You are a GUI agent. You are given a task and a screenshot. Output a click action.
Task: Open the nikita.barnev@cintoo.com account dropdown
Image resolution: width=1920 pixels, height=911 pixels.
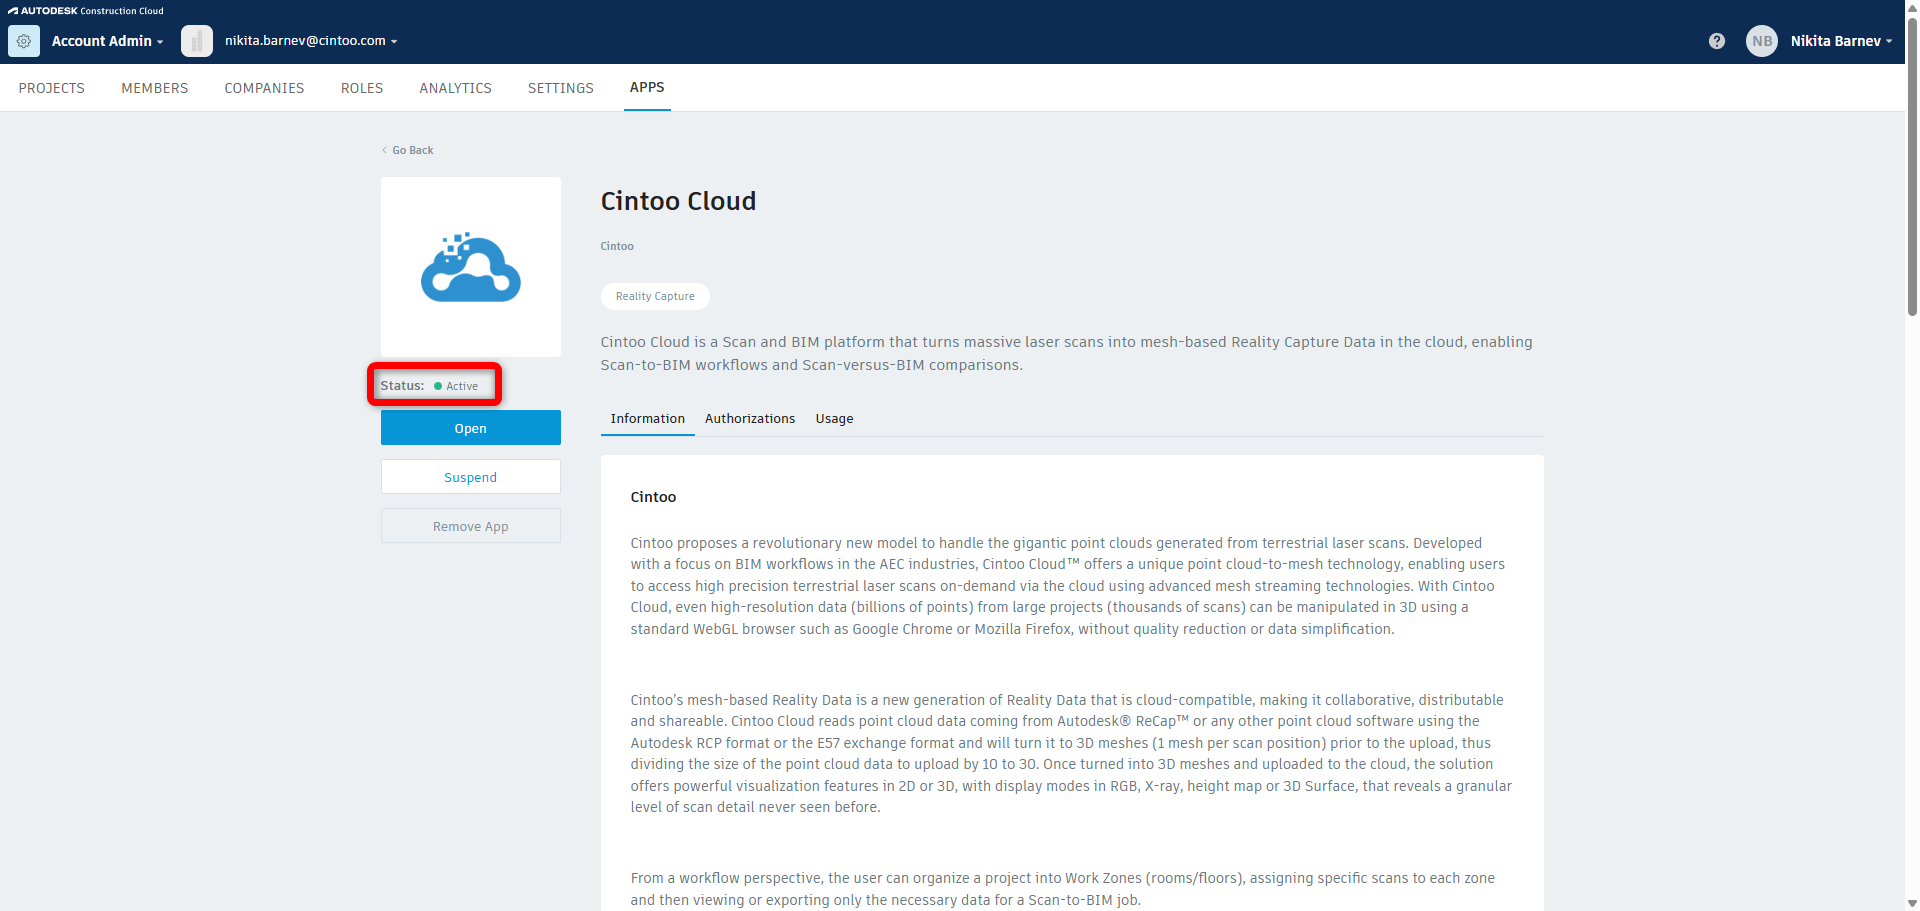[311, 41]
